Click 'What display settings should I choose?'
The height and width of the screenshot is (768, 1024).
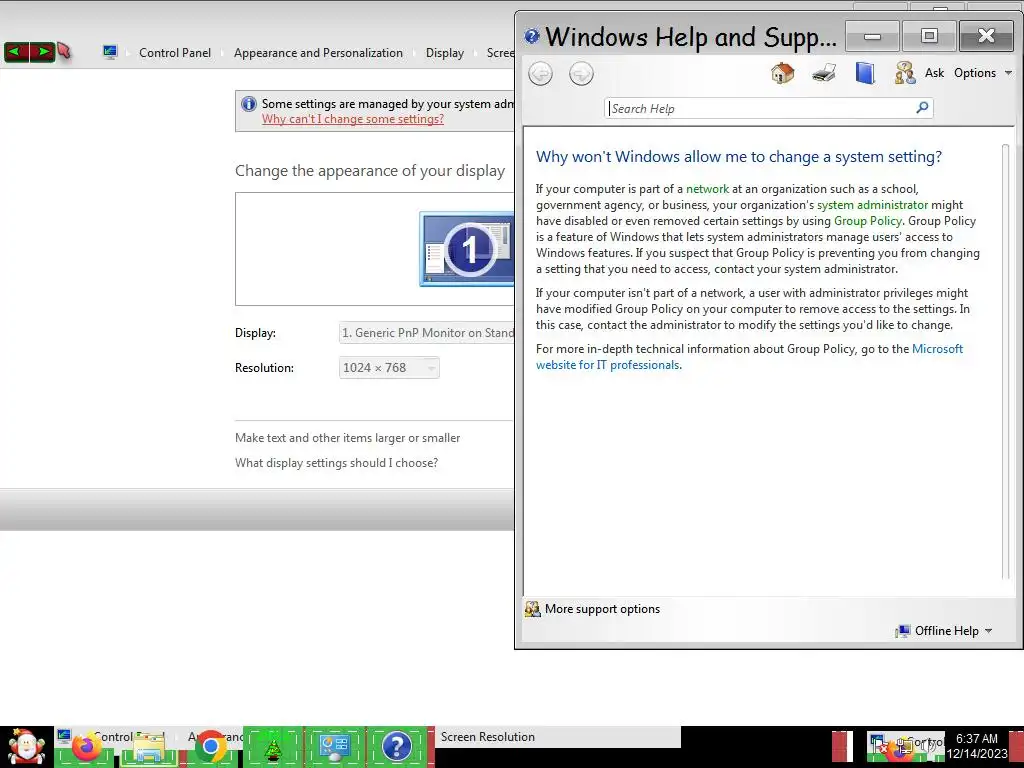coord(336,463)
